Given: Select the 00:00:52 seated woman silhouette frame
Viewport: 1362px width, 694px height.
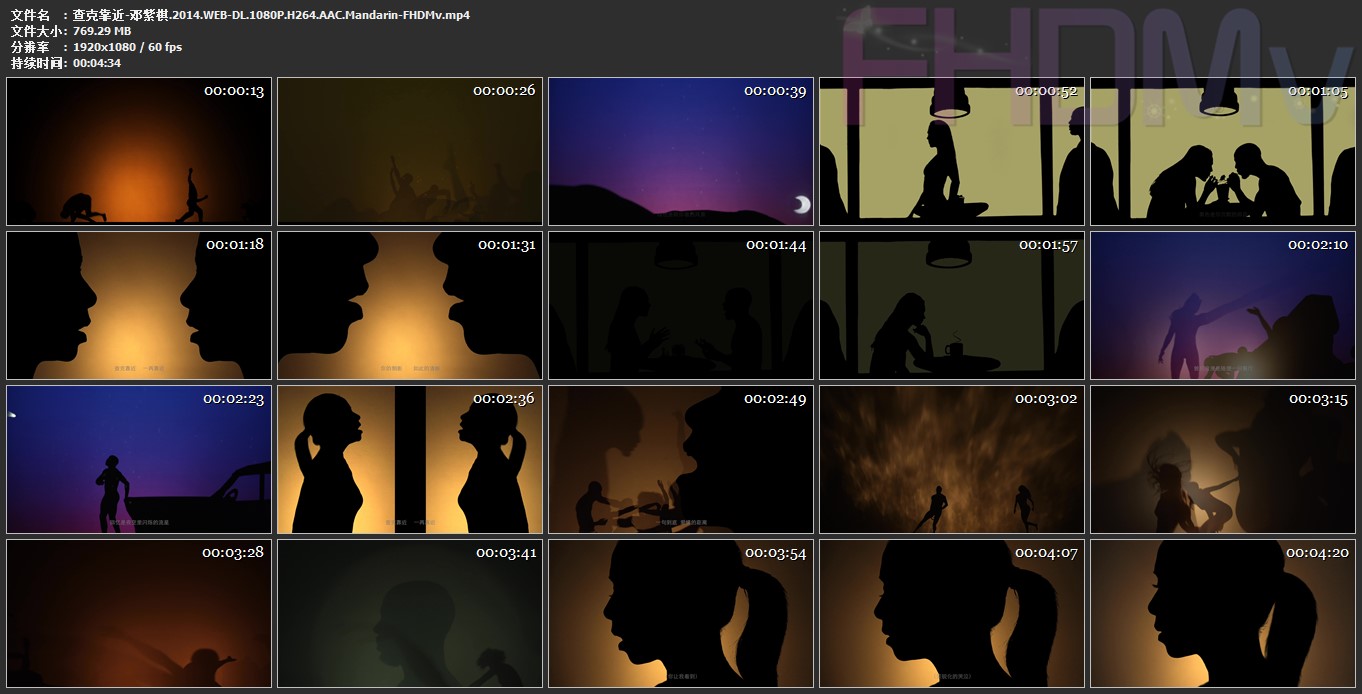Looking at the screenshot, I should pyautogui.click(x=952, y=151).
